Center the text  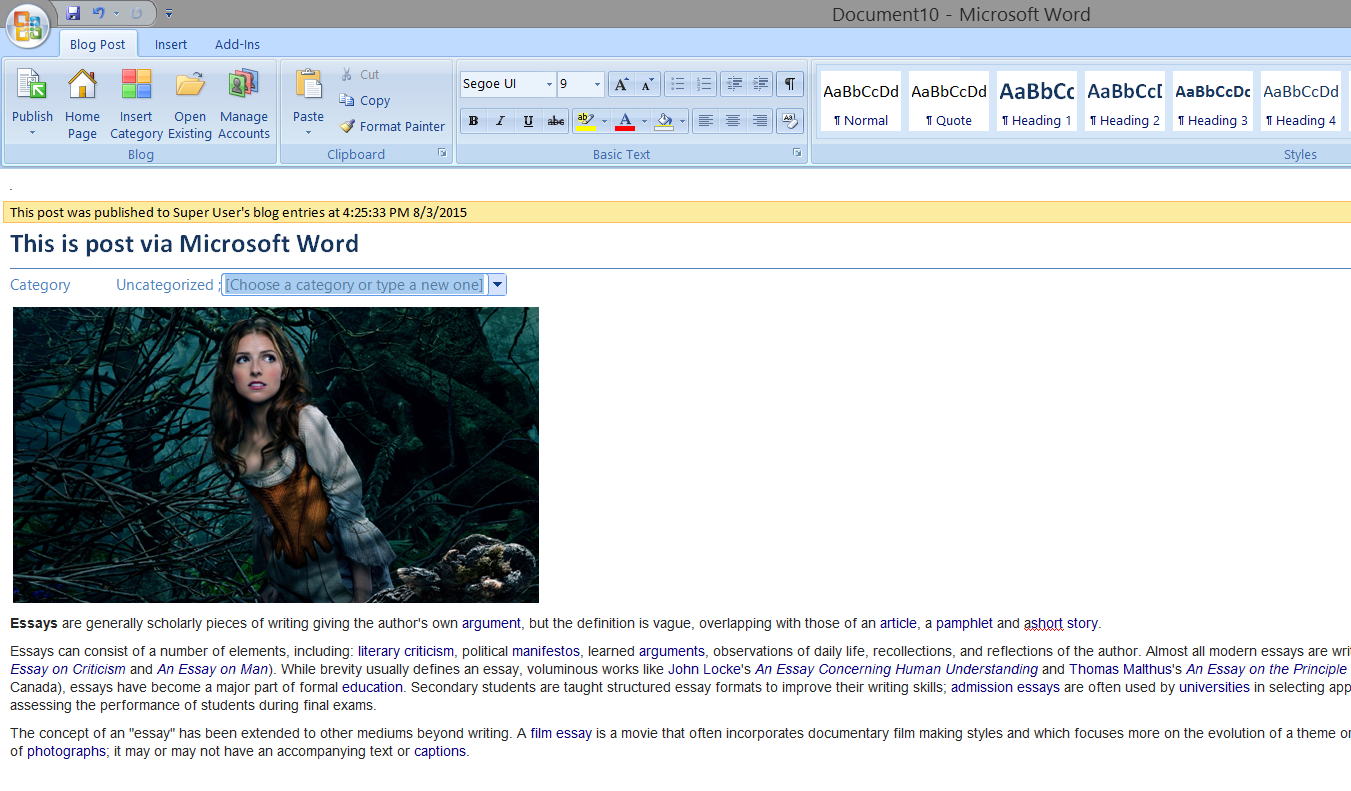733,121
